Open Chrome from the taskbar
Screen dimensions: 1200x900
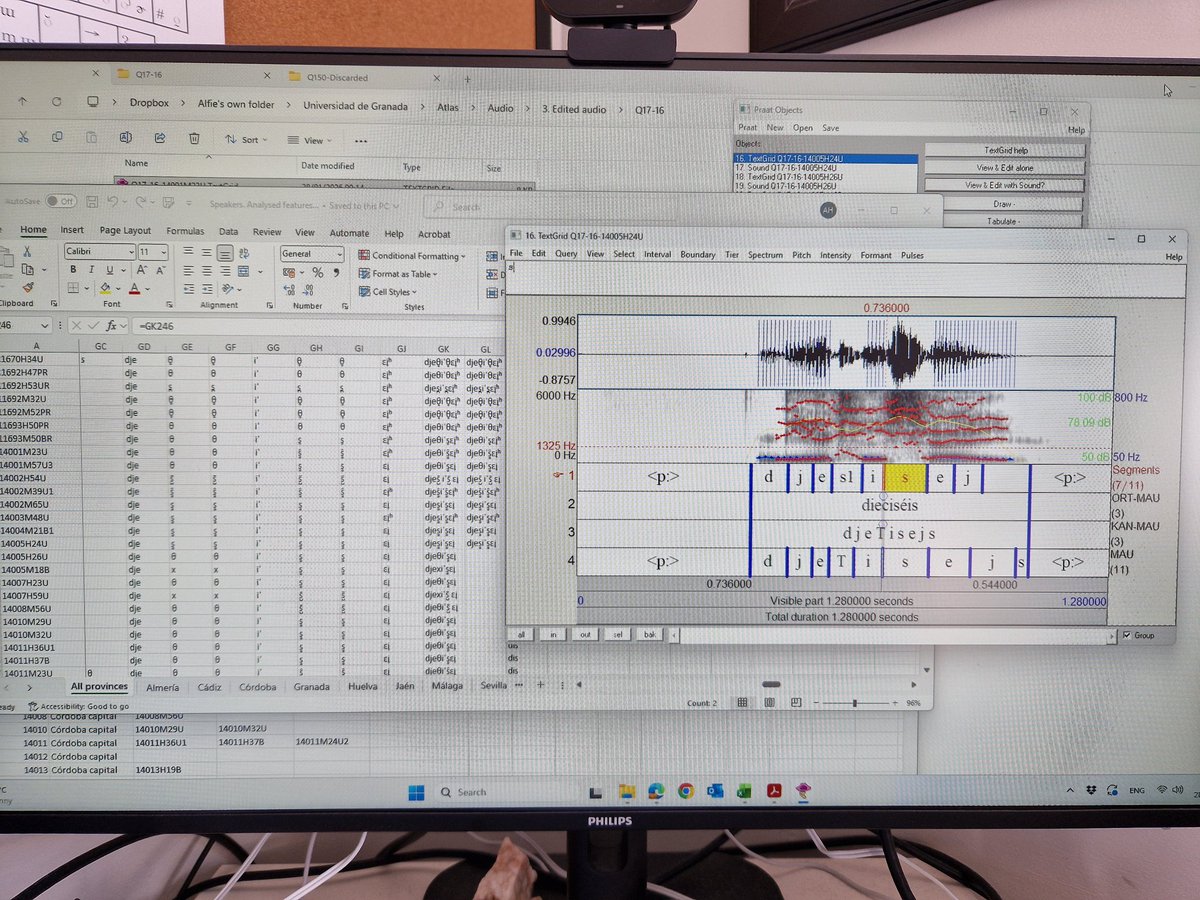686,791
